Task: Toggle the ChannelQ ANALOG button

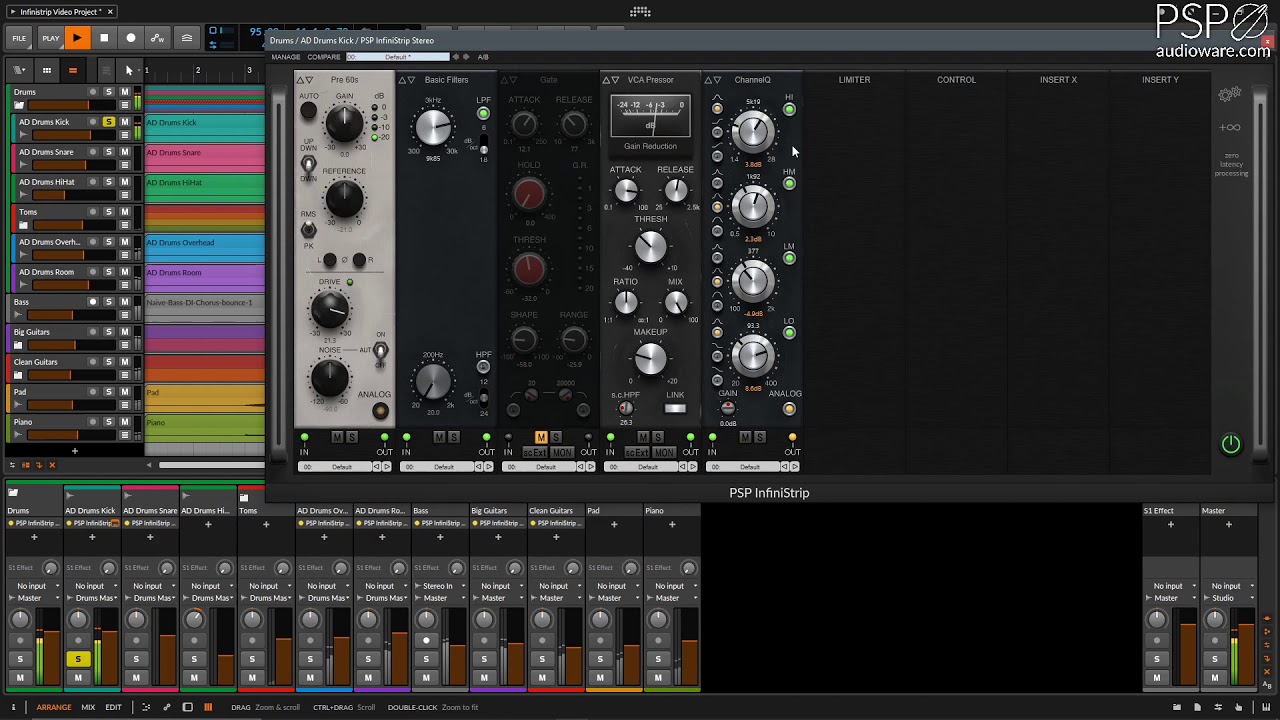Action: [789, 408]
